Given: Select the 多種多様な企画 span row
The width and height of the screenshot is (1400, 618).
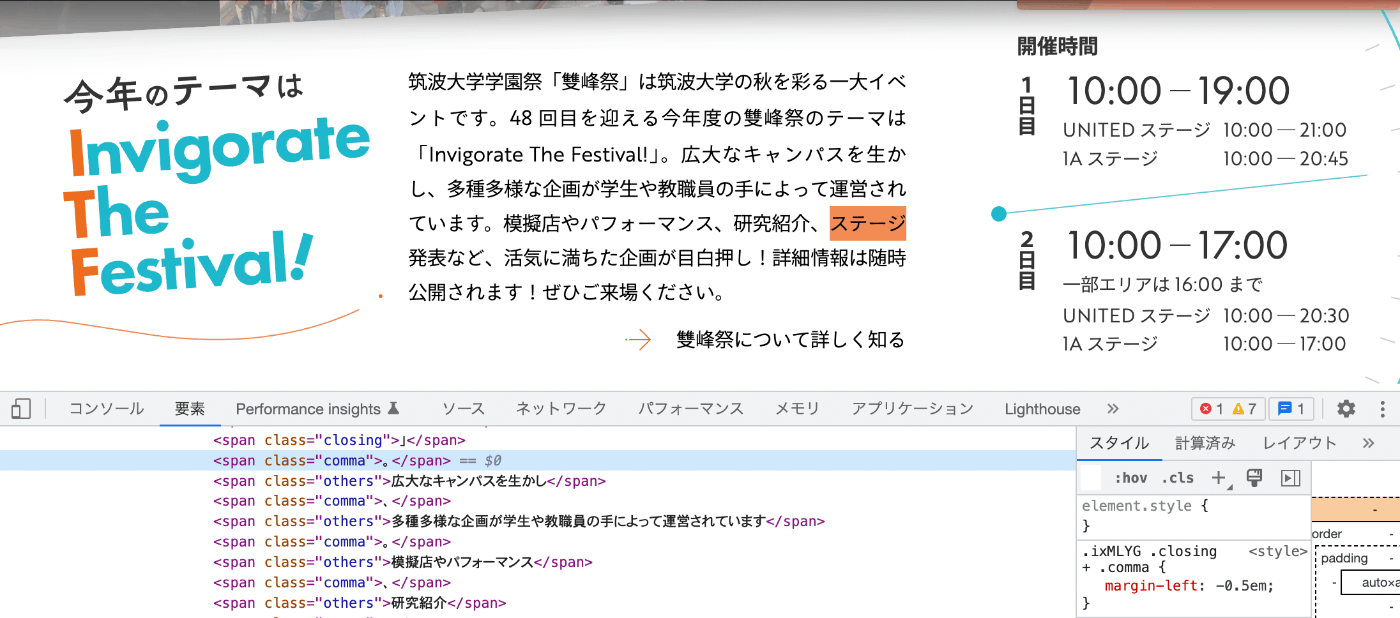Looking at the screenshot, I should click(537, 522).
